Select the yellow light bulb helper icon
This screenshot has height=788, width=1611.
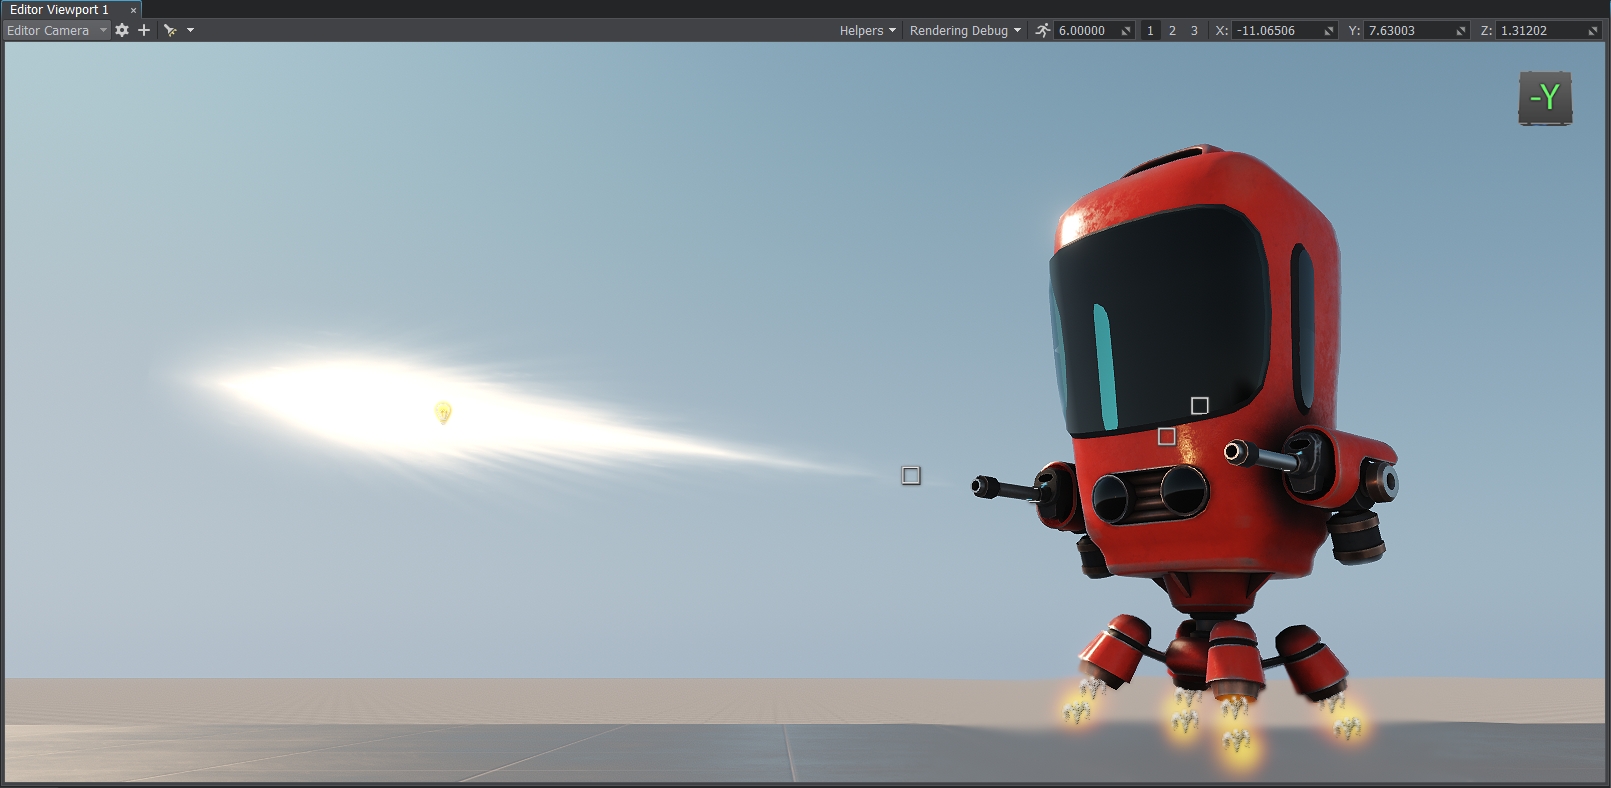[x=443, y=412]
